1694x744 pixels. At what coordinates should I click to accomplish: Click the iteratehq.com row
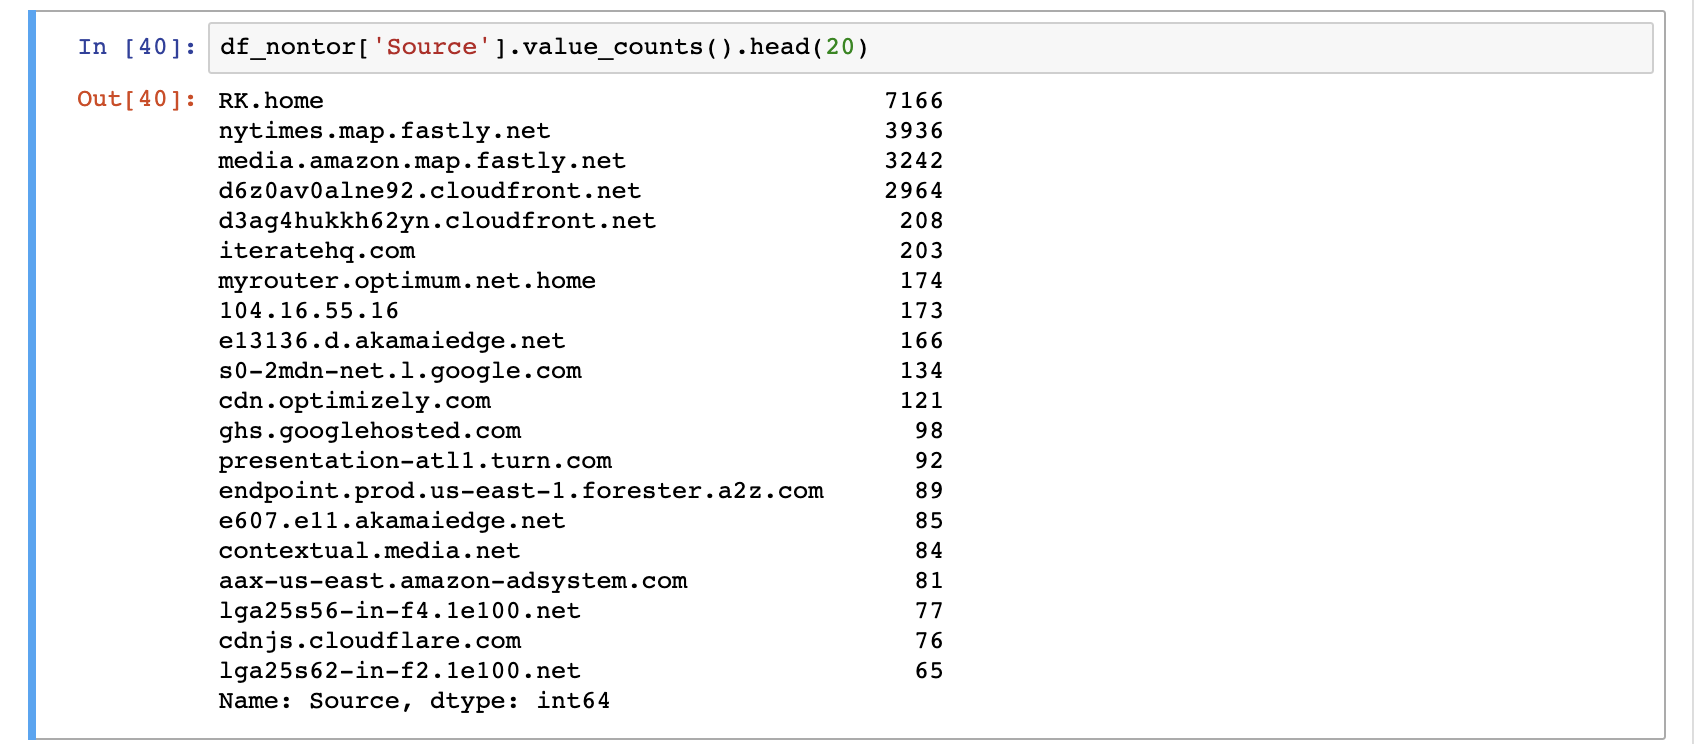click(581, 251)
